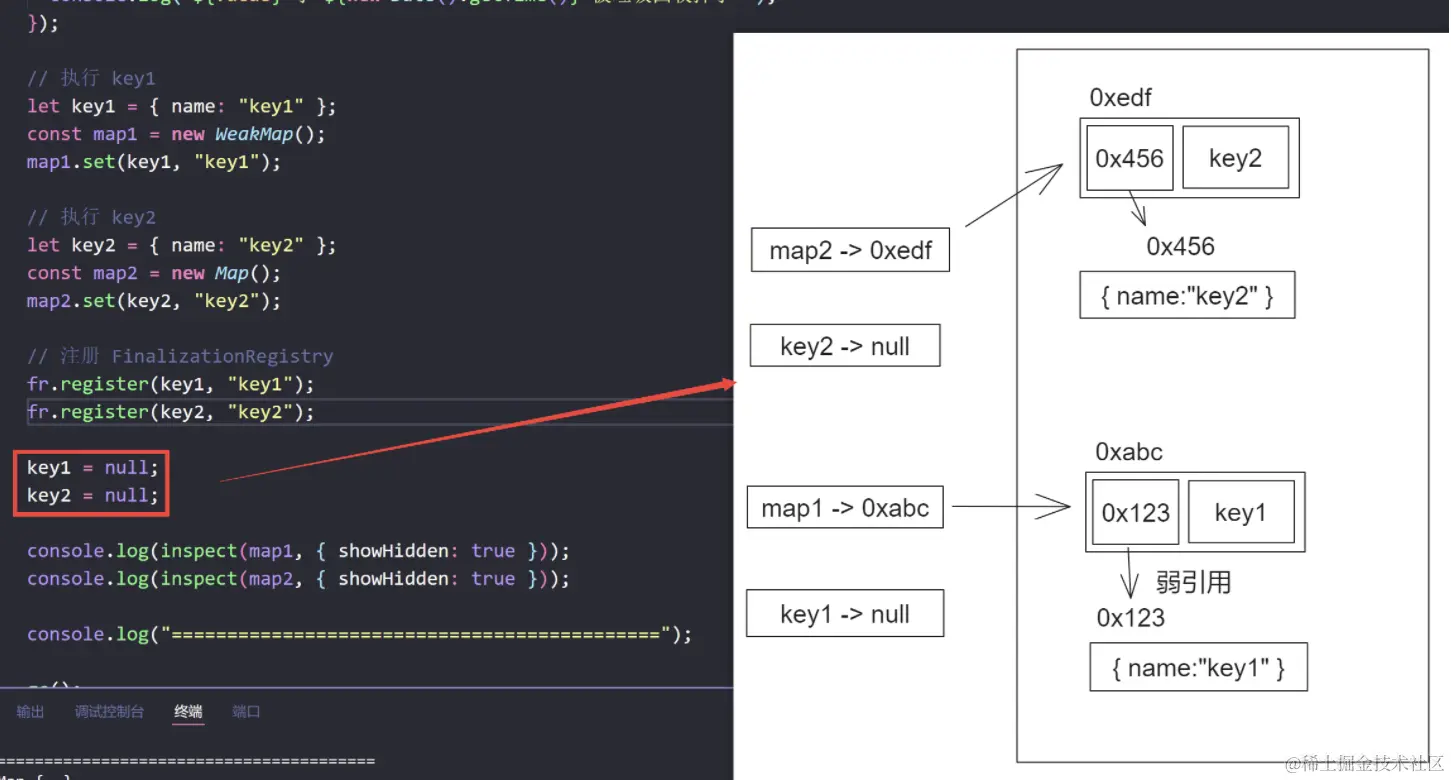The width and height of the screenshot is (1451, 780).
Task: Click the line fr.register(key1, "key1");
Action: [x=171, y=384]
